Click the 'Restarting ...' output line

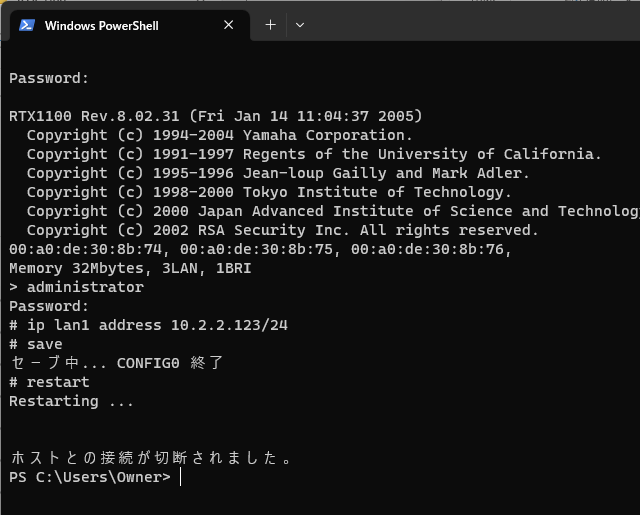pos(71,401)
